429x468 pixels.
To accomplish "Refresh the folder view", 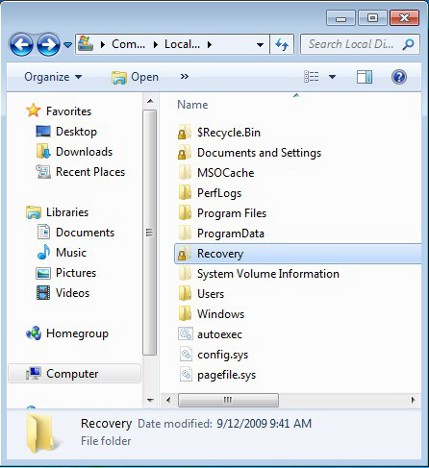I will click(x=282, y=44).
